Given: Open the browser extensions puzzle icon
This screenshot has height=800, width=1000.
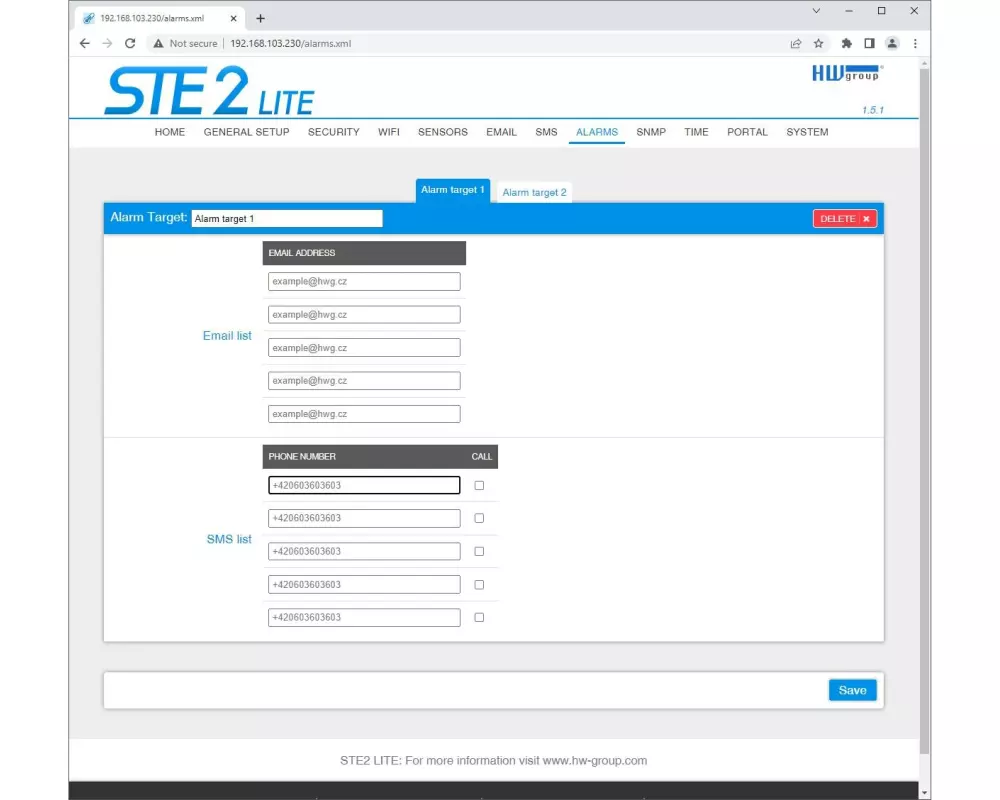Looking at the screenshot, I should [847, 43].
